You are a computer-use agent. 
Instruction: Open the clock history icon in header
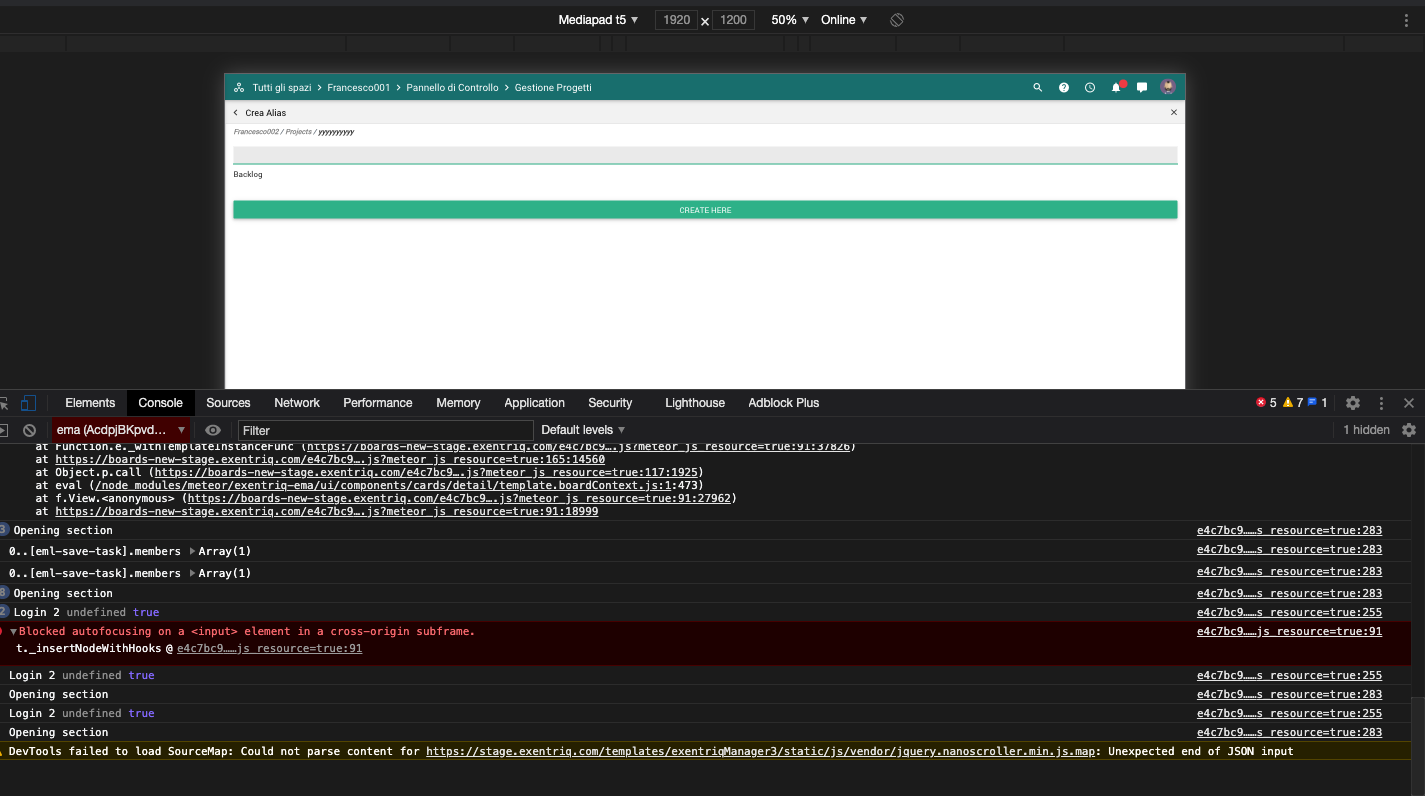[1090, 88]
